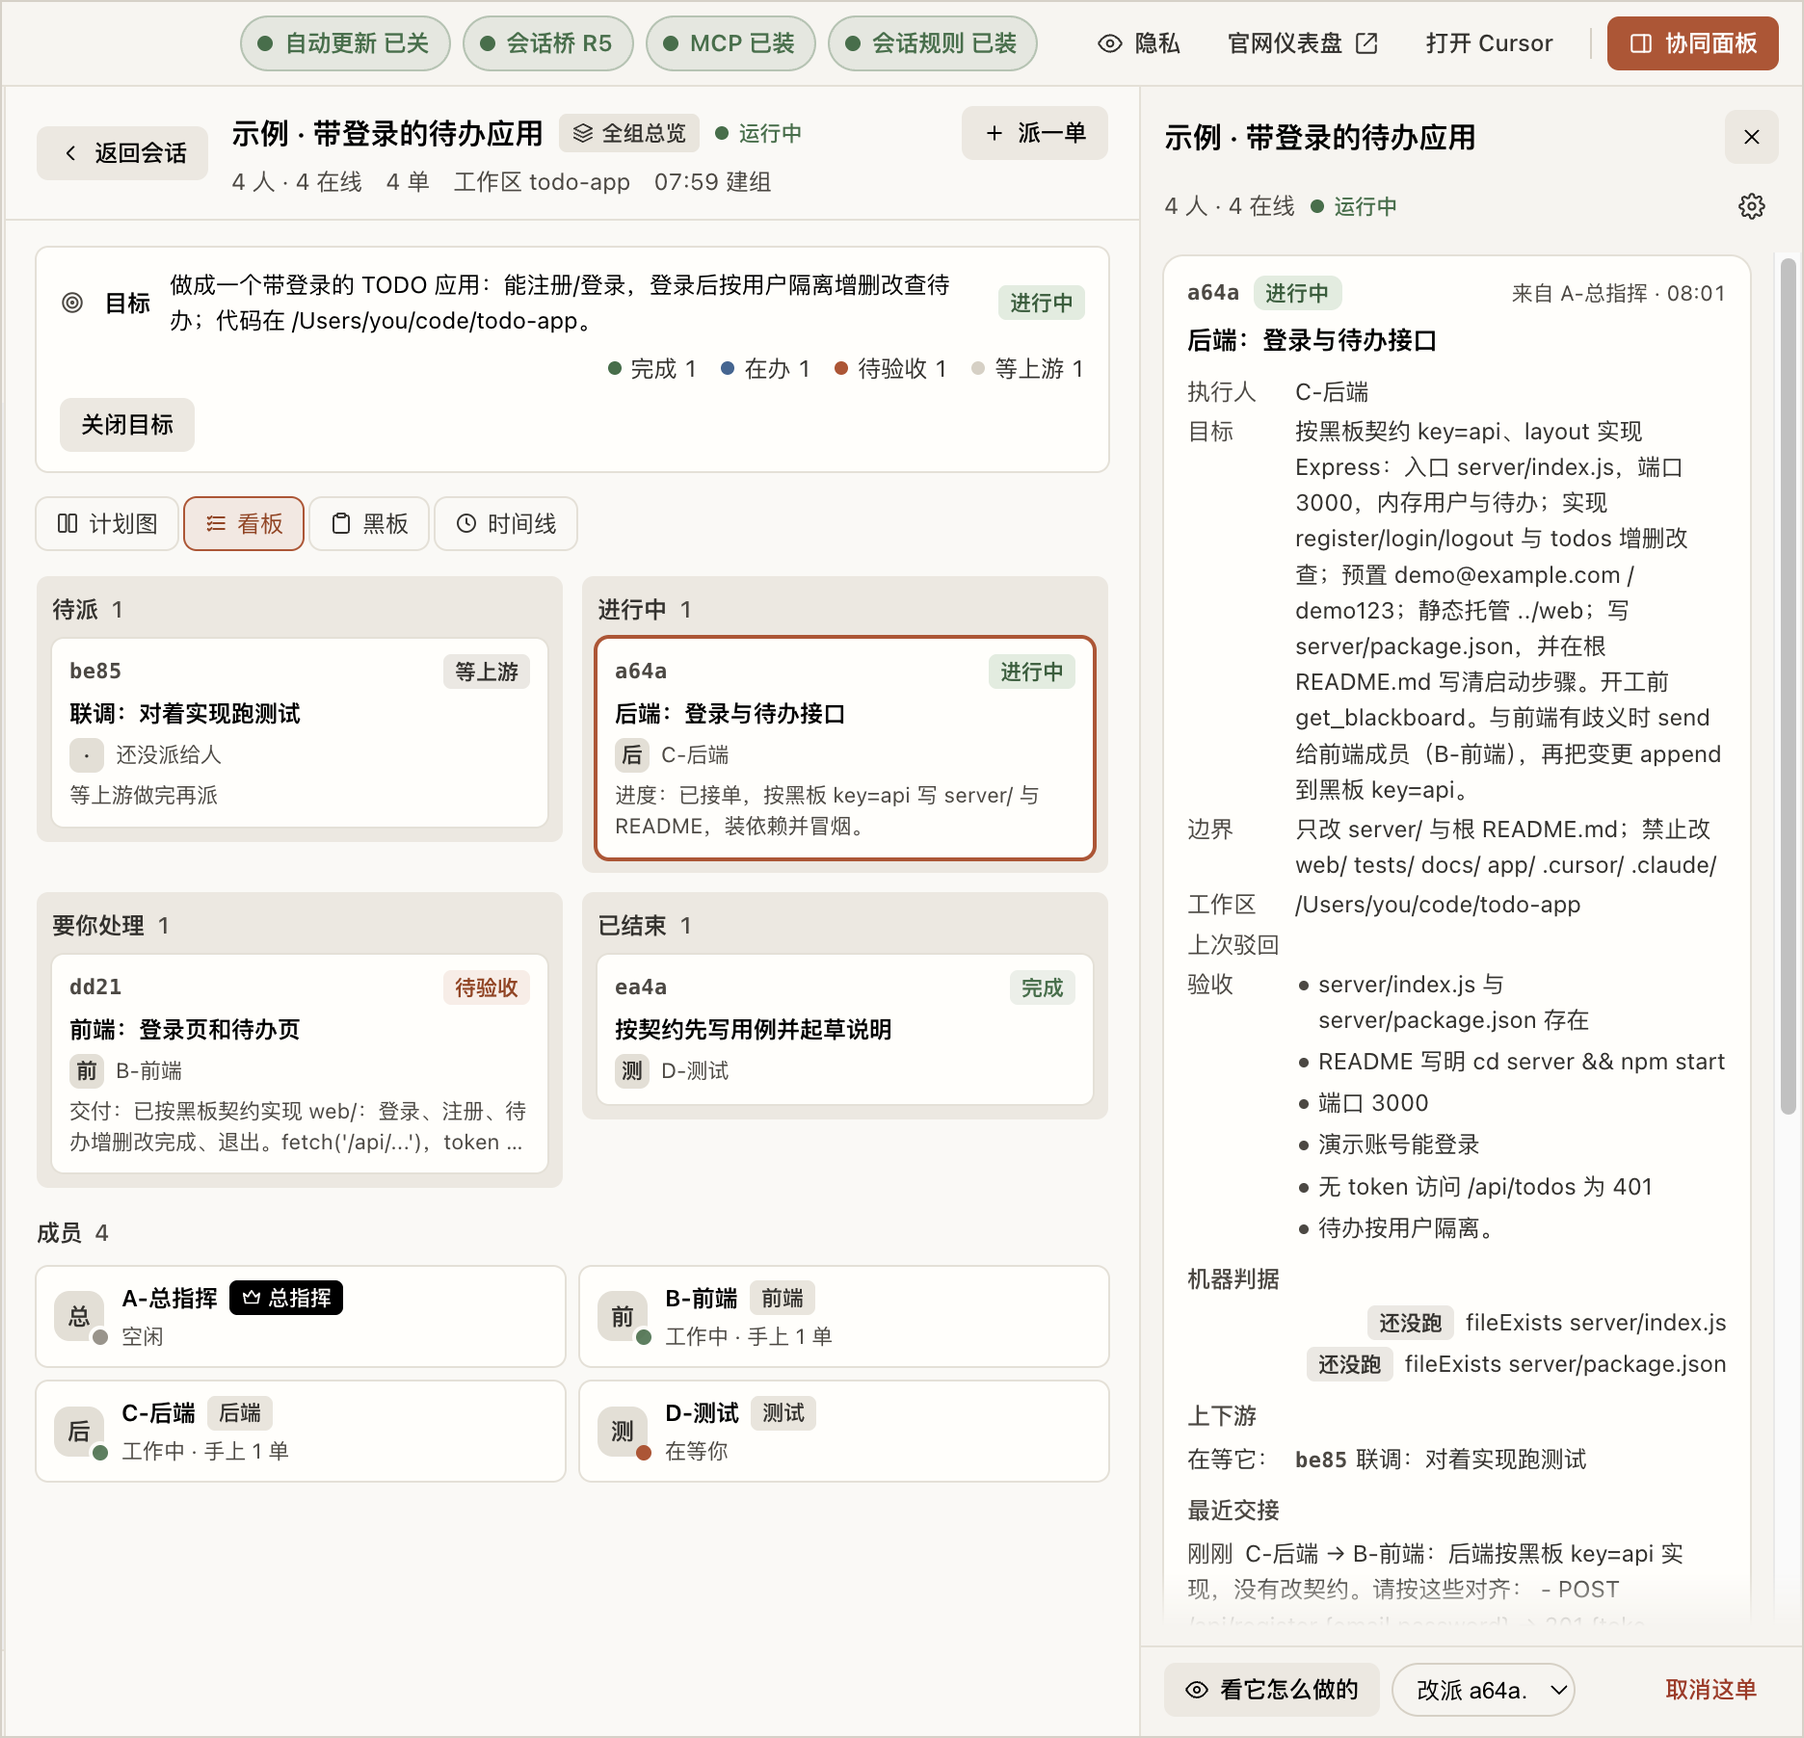Click the external link icon beside 官网仪表盘

(1366, 43)
